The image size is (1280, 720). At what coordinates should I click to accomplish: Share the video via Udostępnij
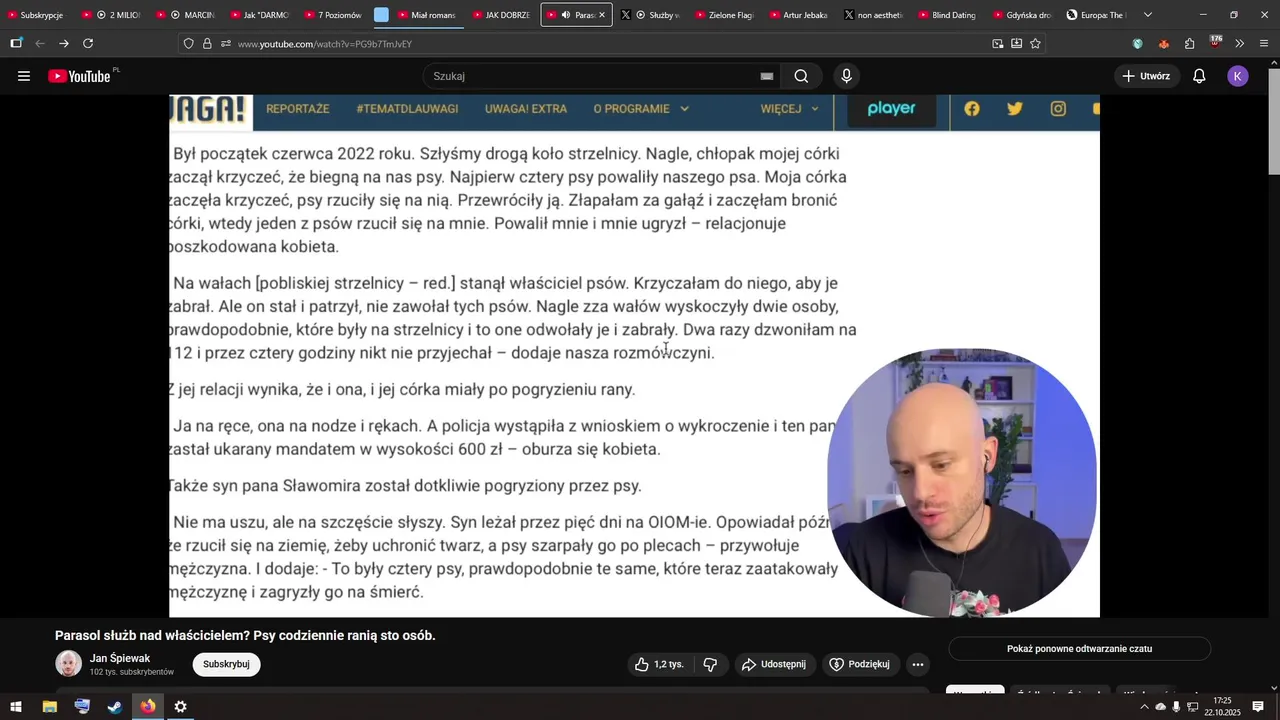[773, 664]
